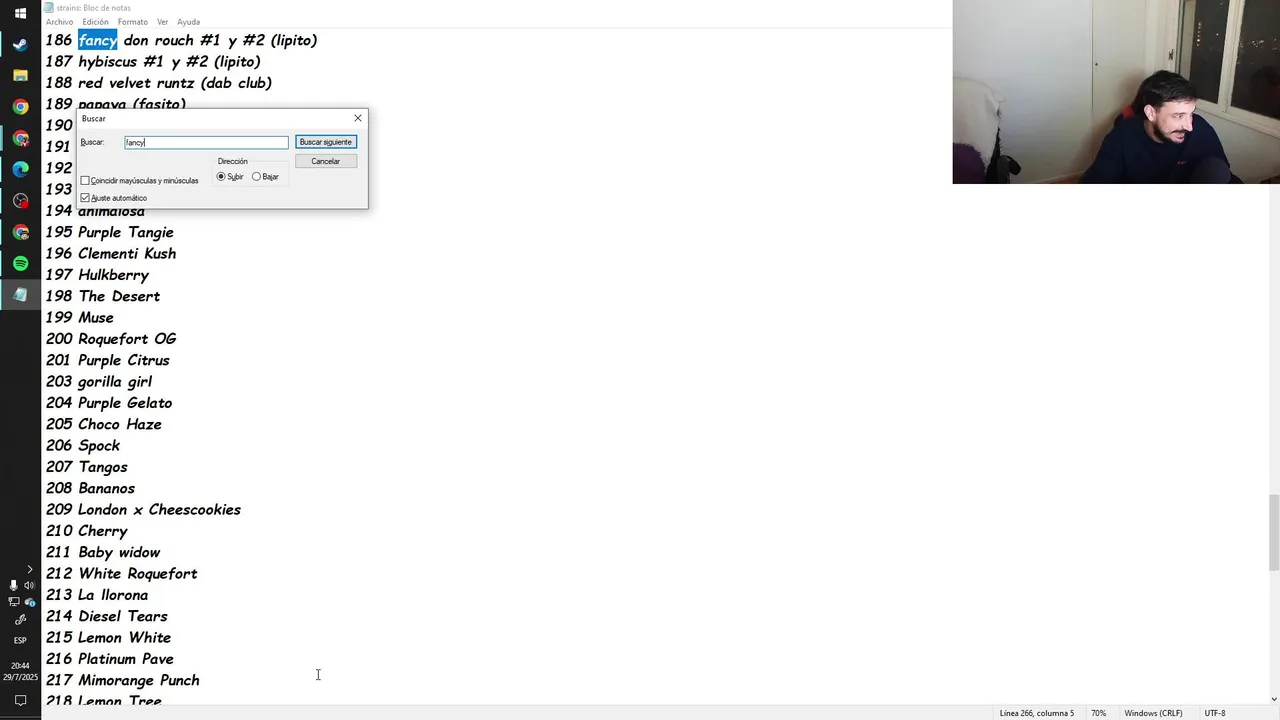Click Línea 266, columna 5 in status bar
This screenshot has width=1280, height=720.
(x=1036, y=713)
